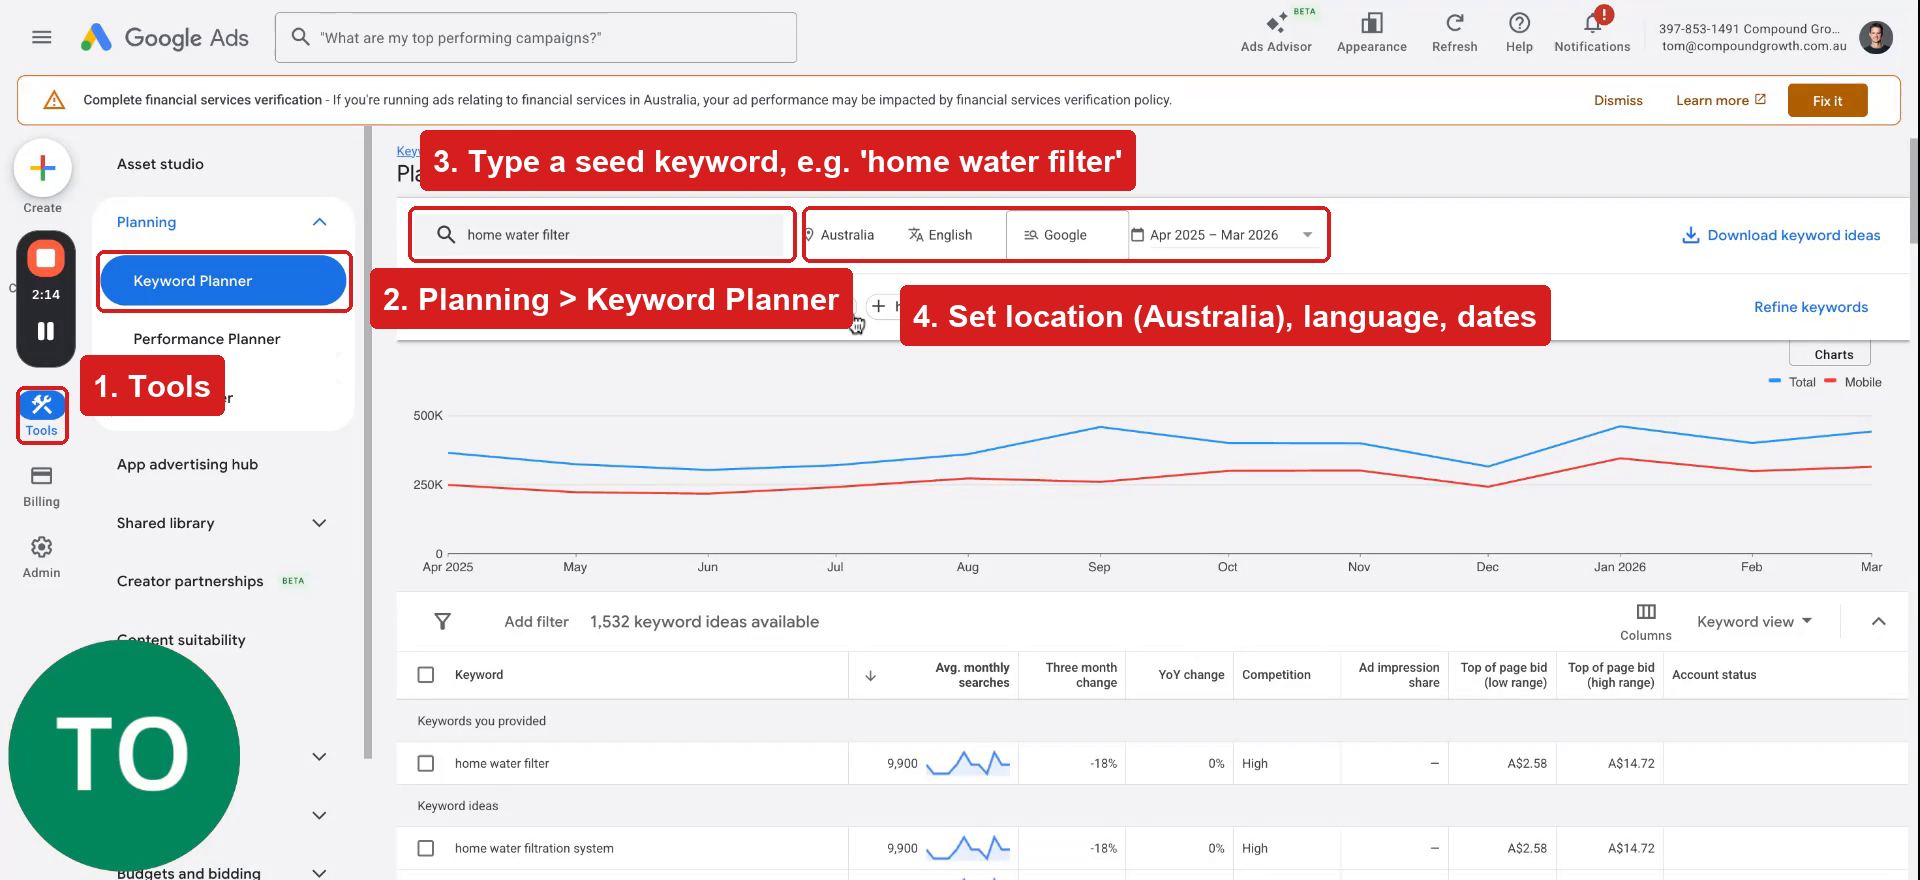The height and width of the screenshot is (880, 1920).
Task: Click the page vertical scrollbar
Action: (1914, 190)
